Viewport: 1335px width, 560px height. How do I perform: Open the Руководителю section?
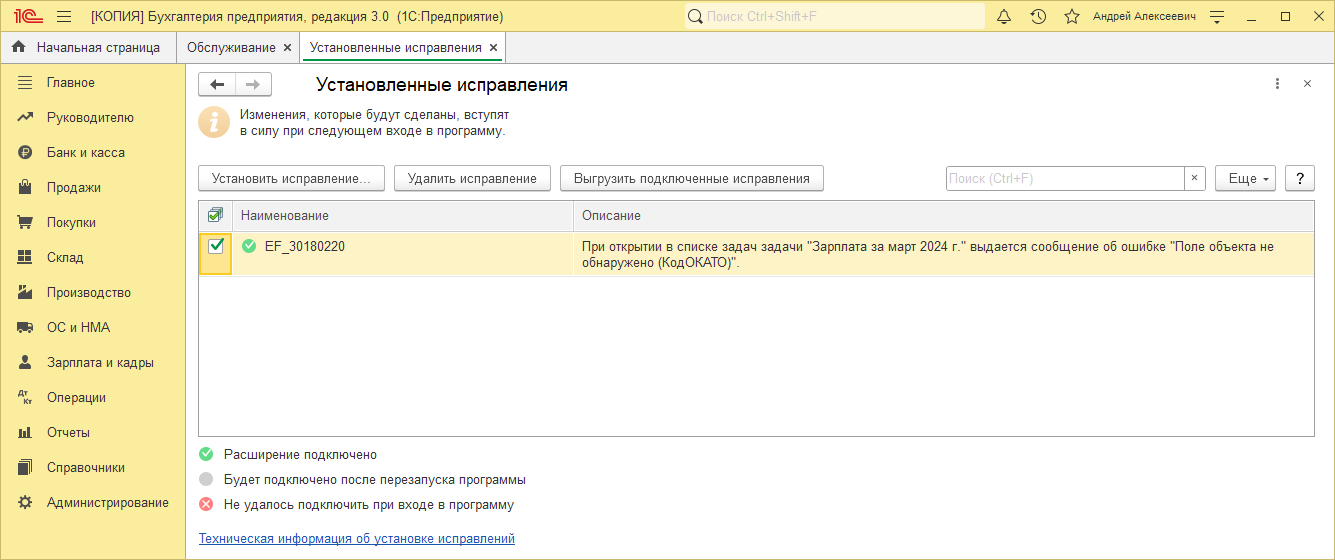92,117
